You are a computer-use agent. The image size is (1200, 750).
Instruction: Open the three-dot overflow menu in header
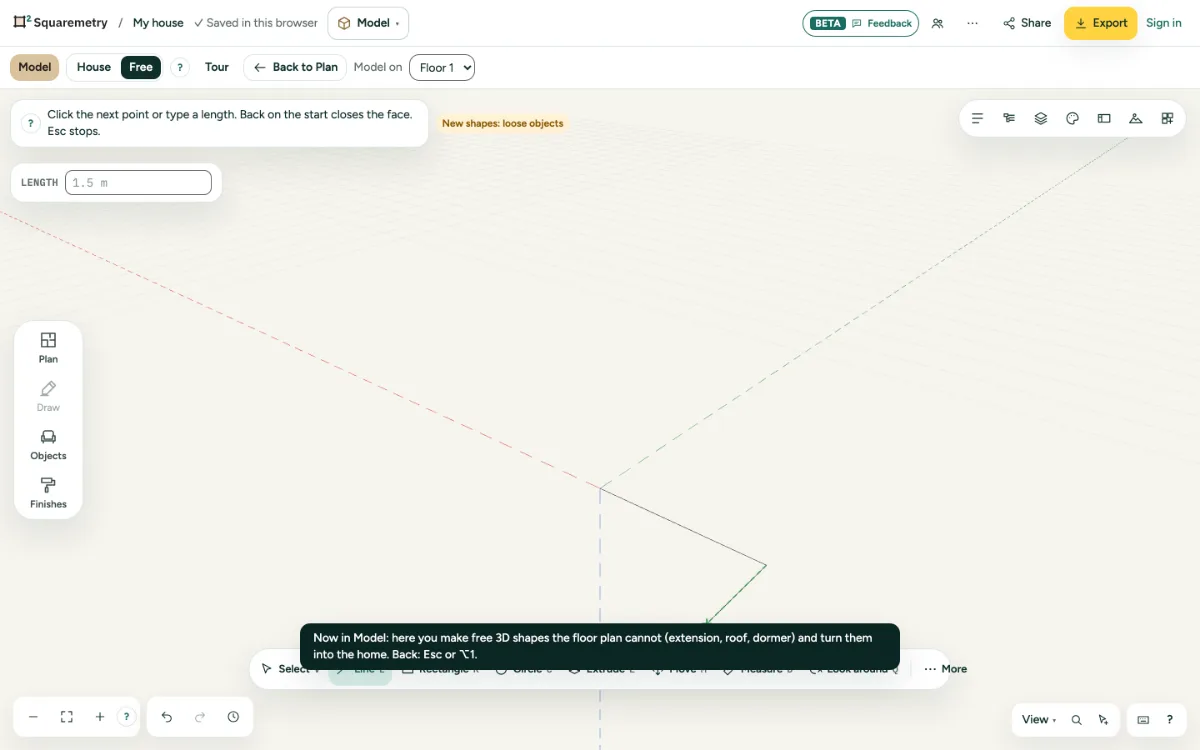tap(972, 23)
